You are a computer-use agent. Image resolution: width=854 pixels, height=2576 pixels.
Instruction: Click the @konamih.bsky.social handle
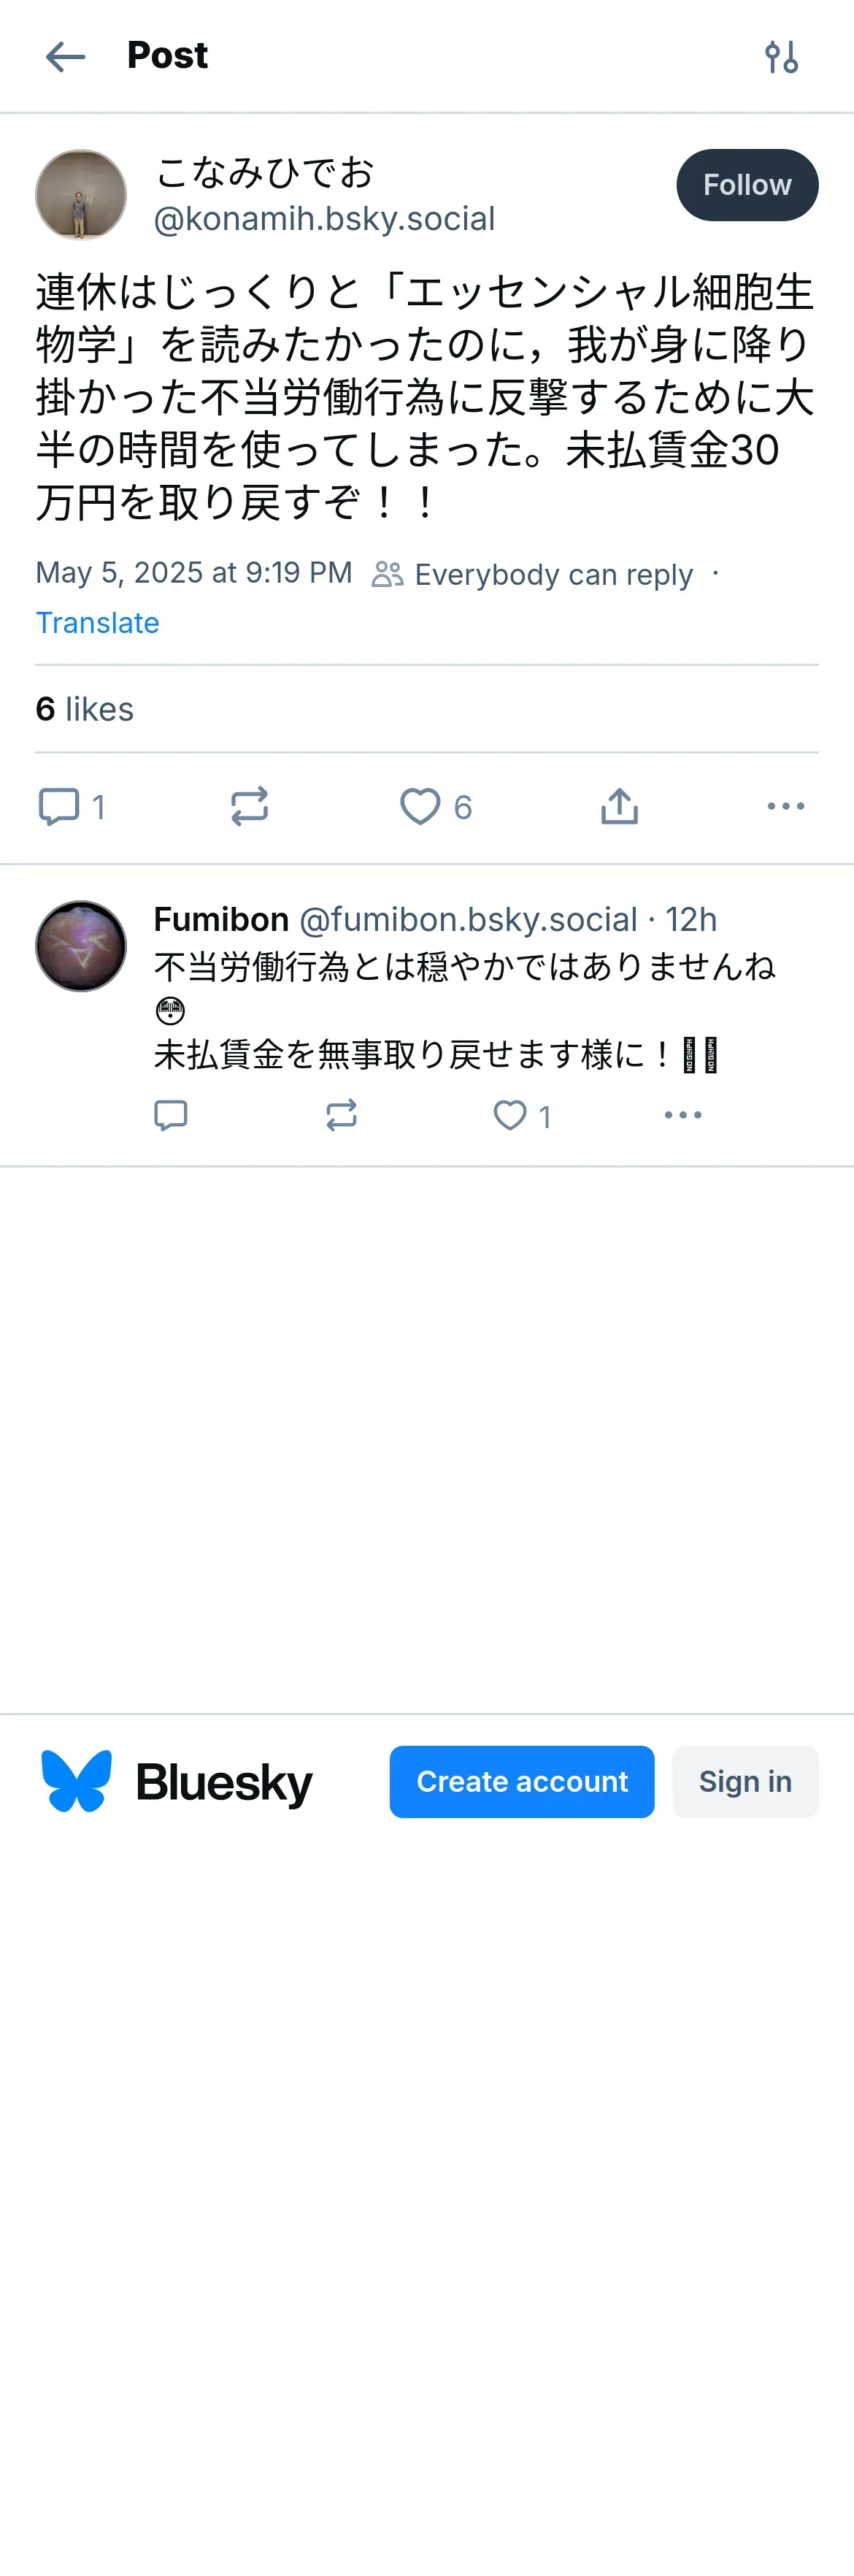[324, 219]
